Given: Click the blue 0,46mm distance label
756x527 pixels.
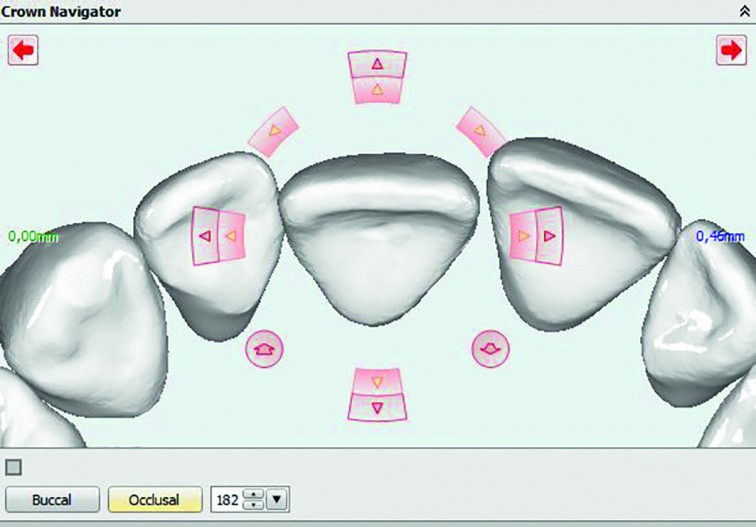Looking at the screenshot, I should pyautogui.click(x=720, y=236).
